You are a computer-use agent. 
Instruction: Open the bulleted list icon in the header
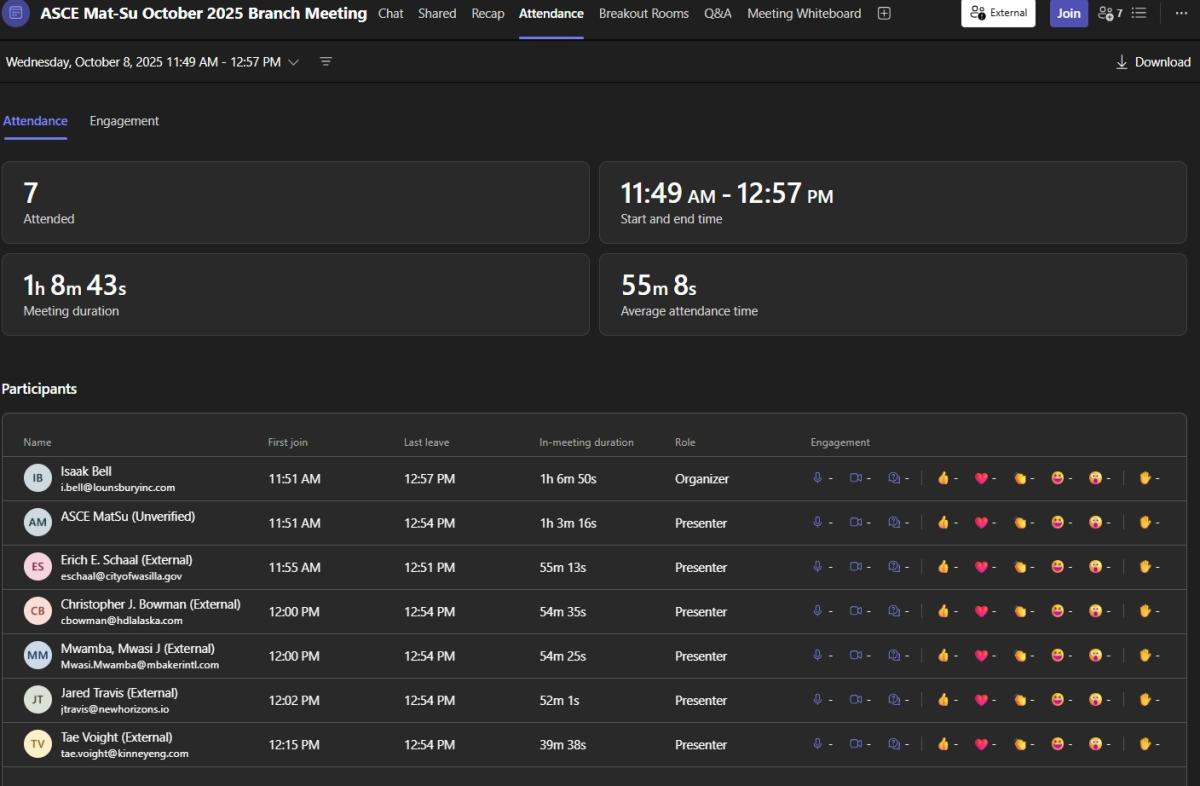[1138, 14]
